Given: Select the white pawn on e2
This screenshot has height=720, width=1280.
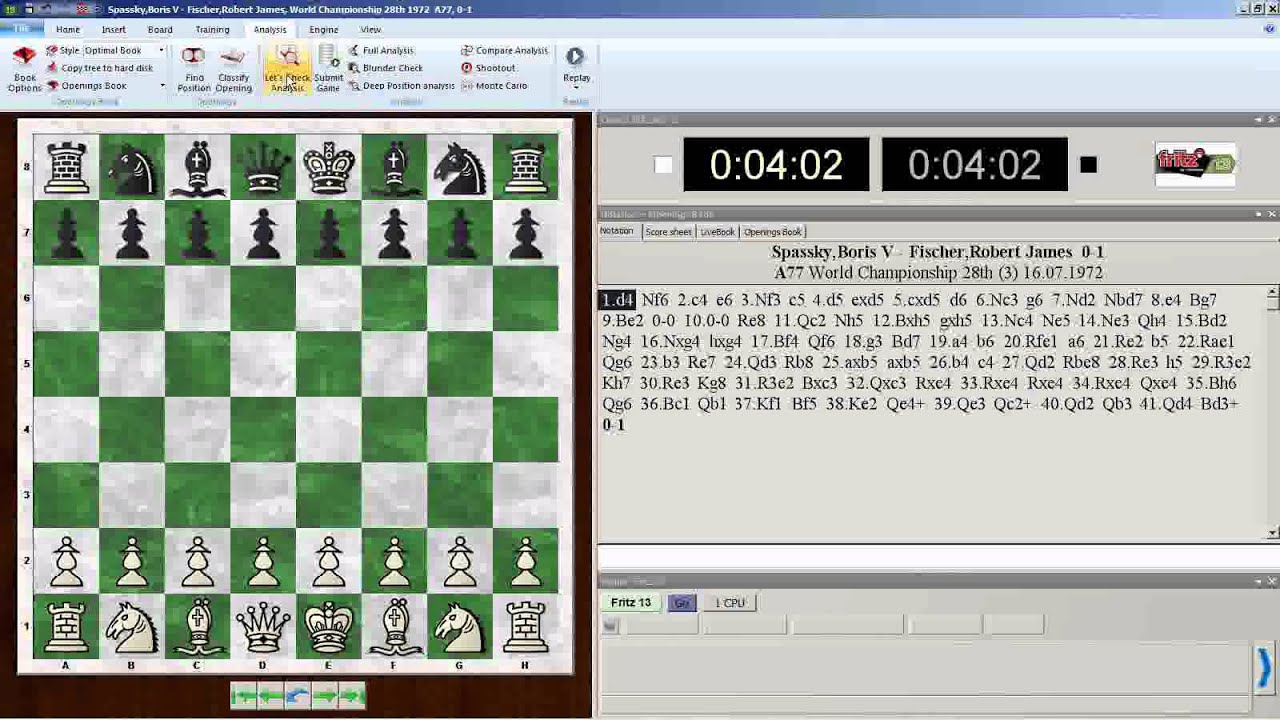Looking at the screenshot, I should click(x=328, y=561).
